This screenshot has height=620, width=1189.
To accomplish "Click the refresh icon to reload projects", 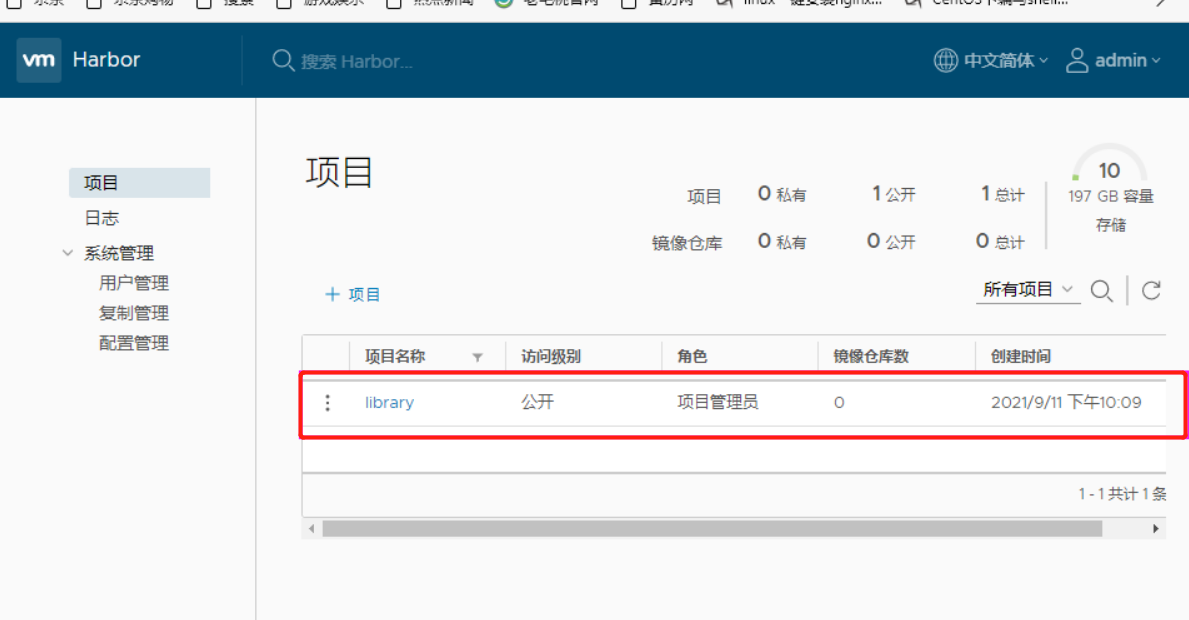I will [x=1152, y=290].
